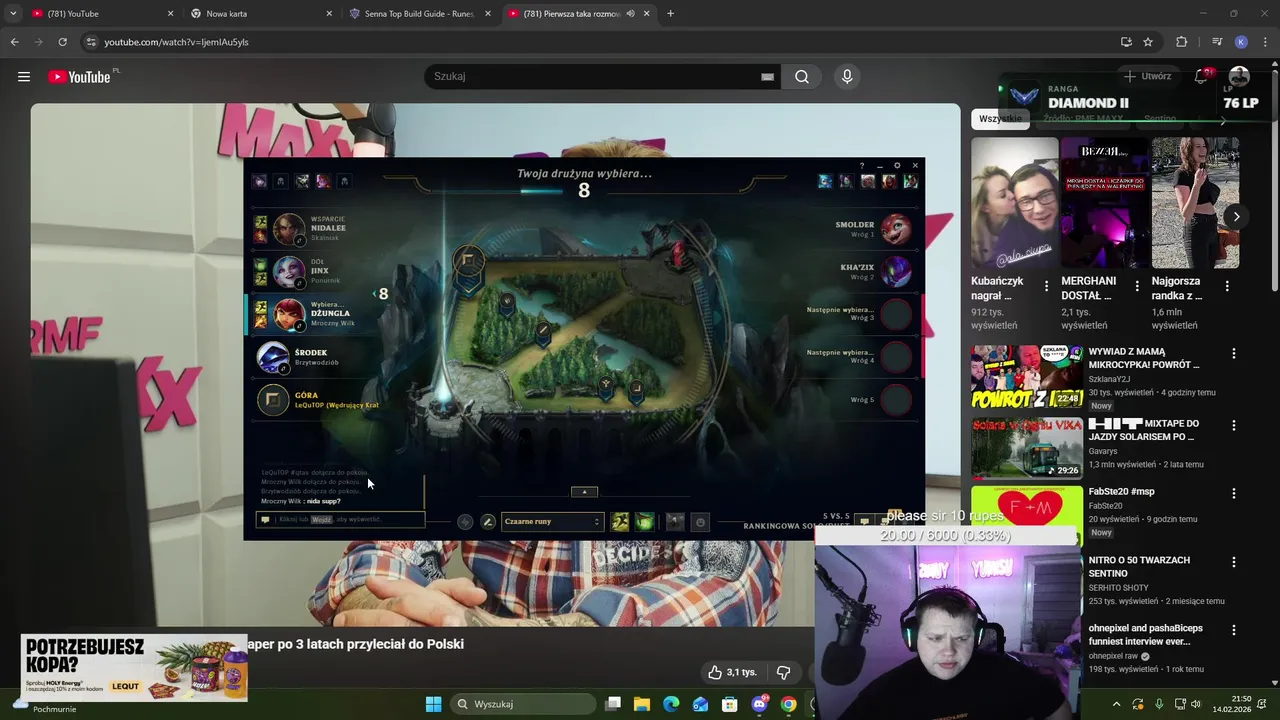The height and width of the screenshot is (720, 1280).
Task: Open the YouTube account avatar menu
Action: (x=1239, y=76)
